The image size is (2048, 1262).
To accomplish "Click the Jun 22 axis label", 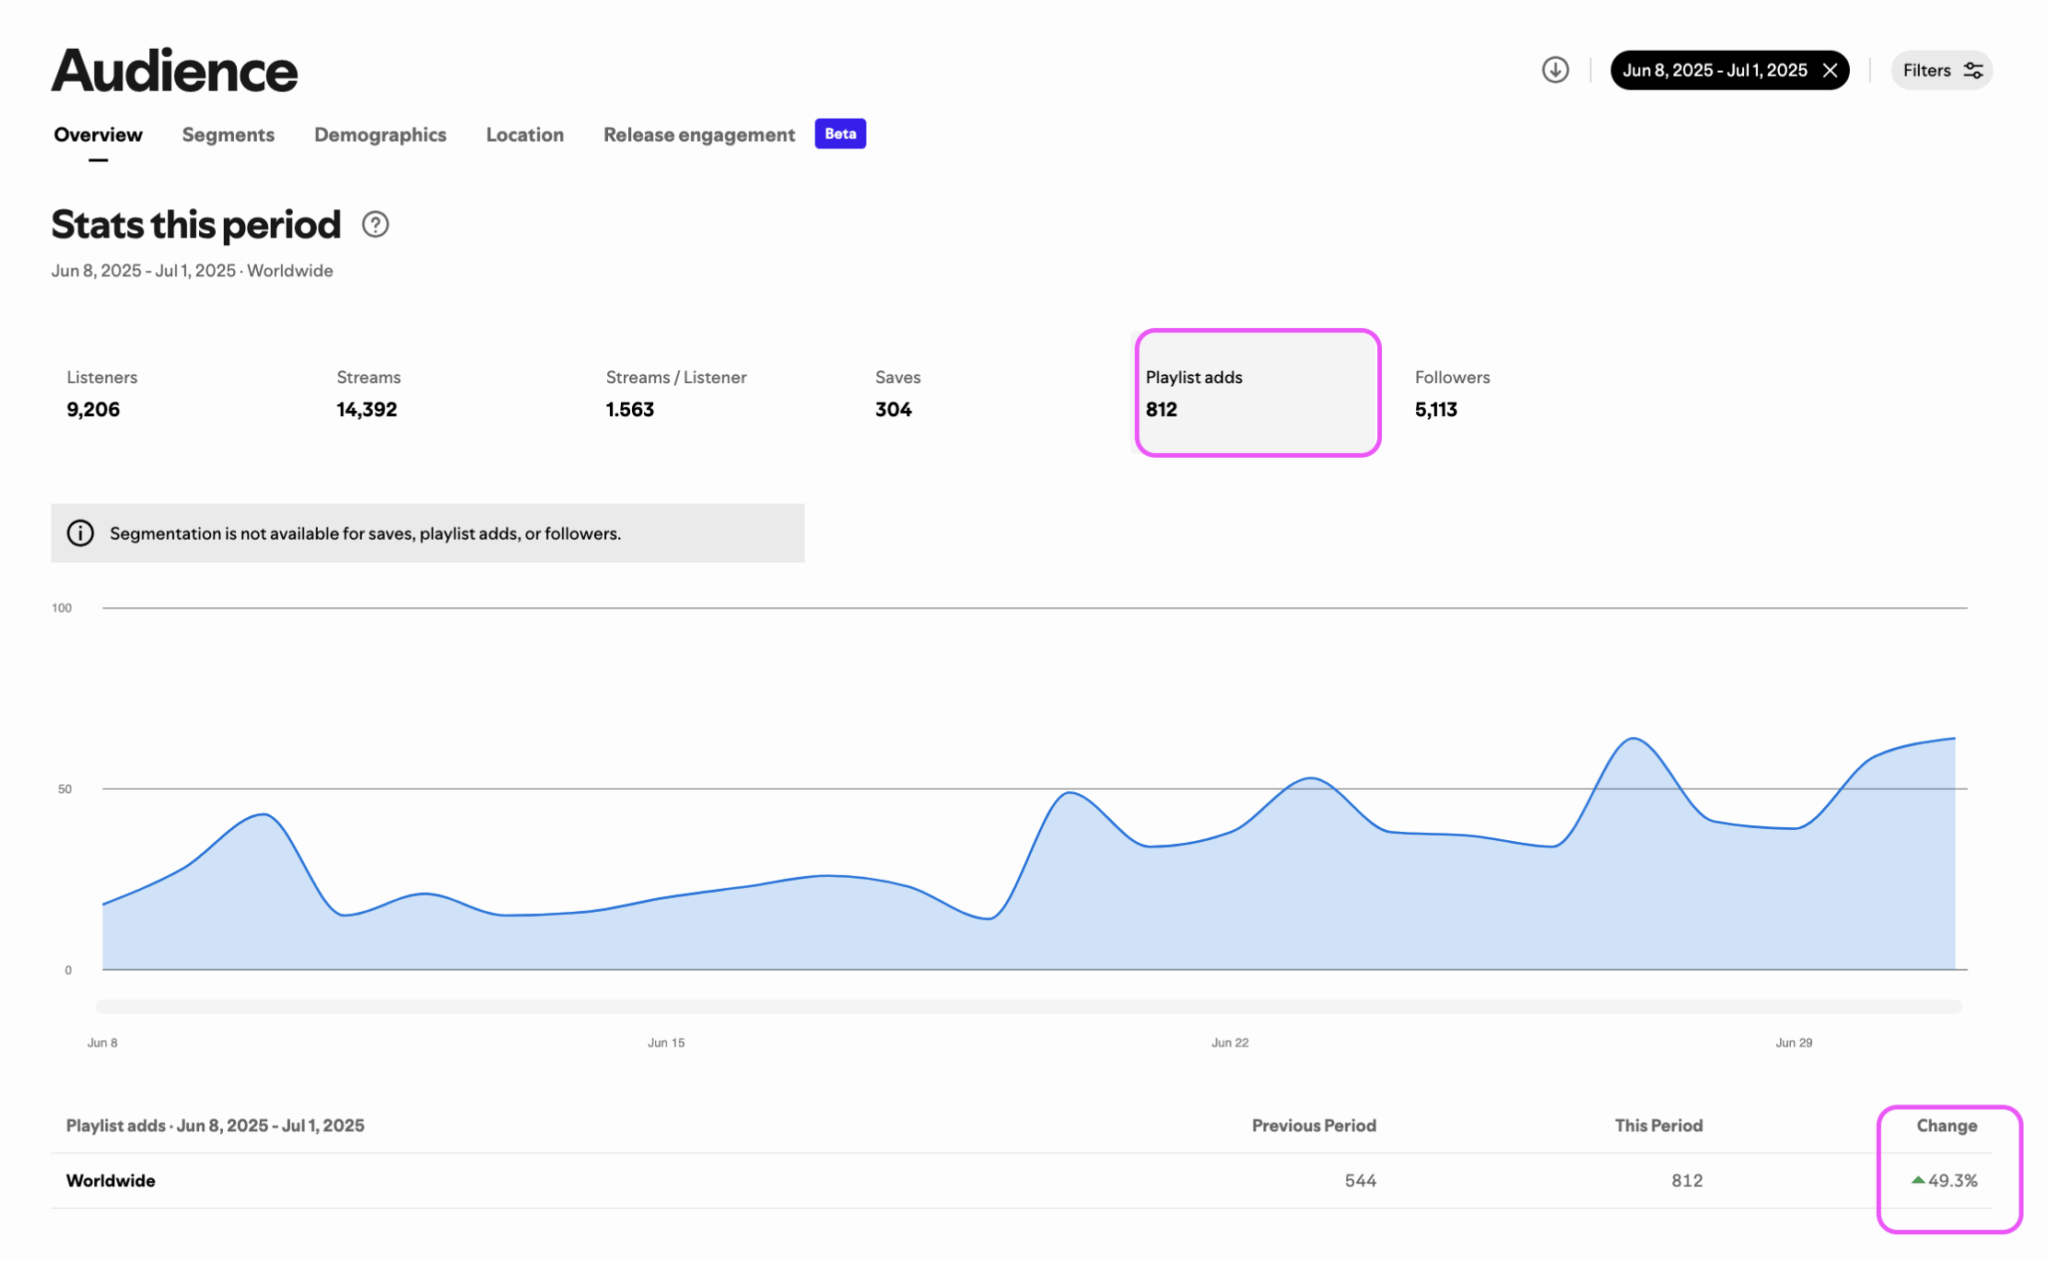I will click(x=1230, y=1042).
